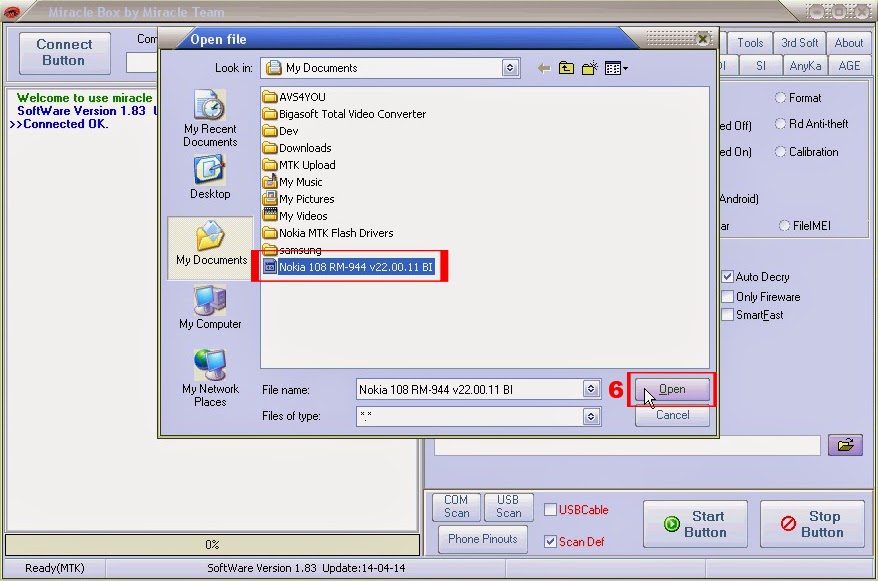Select the Dev folder

(281, 131)
